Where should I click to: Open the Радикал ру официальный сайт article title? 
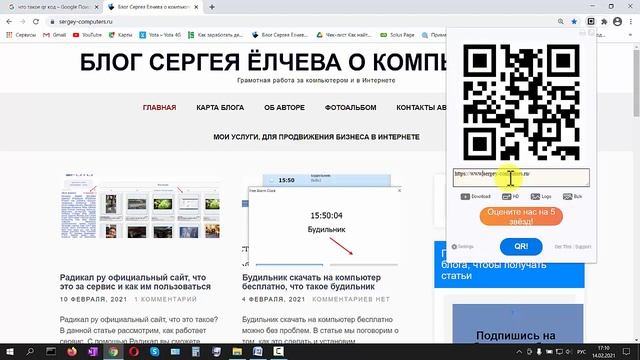point(135,282)
